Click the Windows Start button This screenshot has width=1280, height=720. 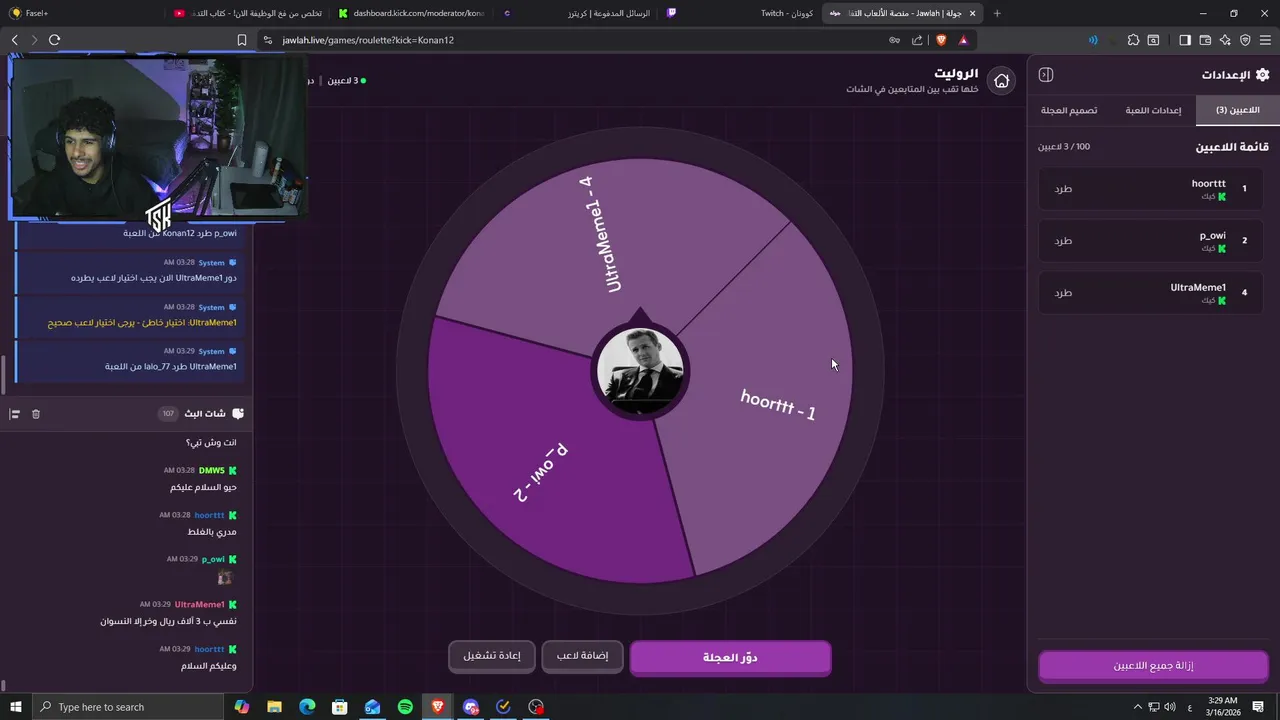(x=16, y=707)
